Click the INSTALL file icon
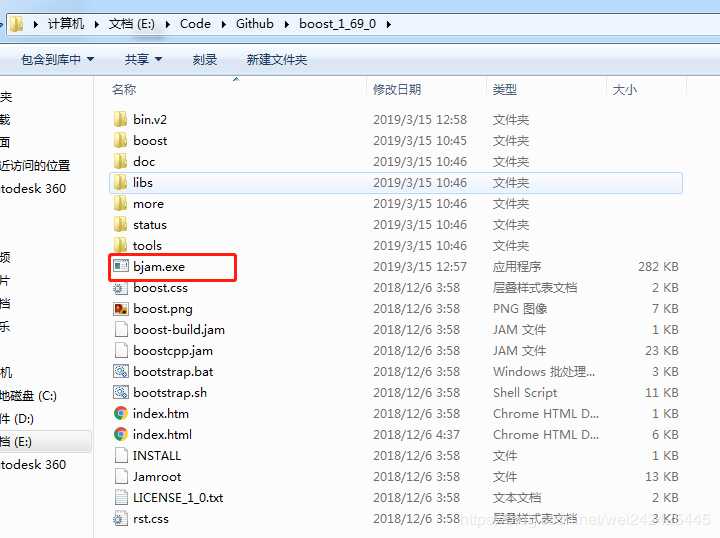Screen dimensions: 720x538 [x=121, y=455]
